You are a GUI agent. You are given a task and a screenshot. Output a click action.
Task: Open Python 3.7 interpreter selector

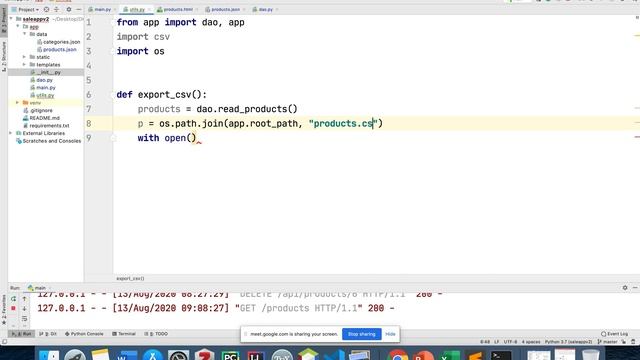568,342
